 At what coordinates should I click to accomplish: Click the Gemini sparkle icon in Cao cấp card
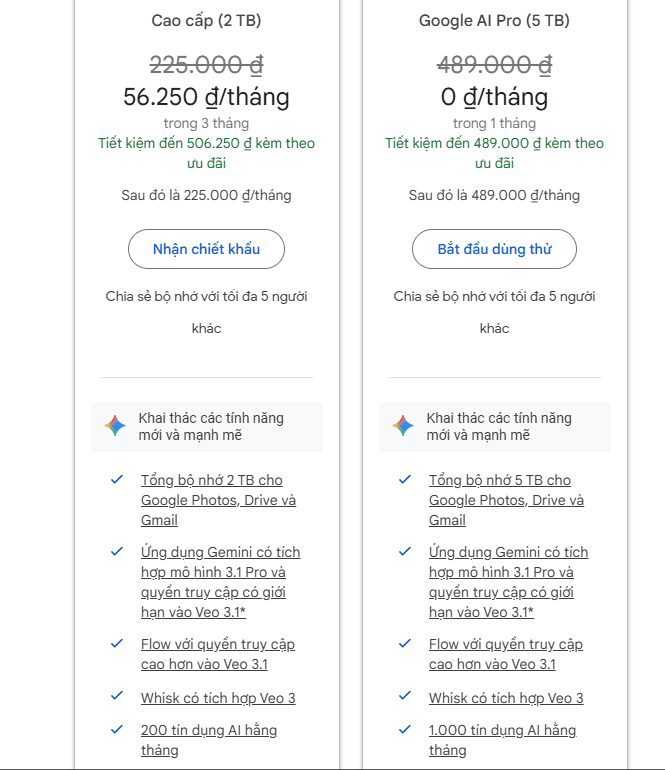(115, 426)
